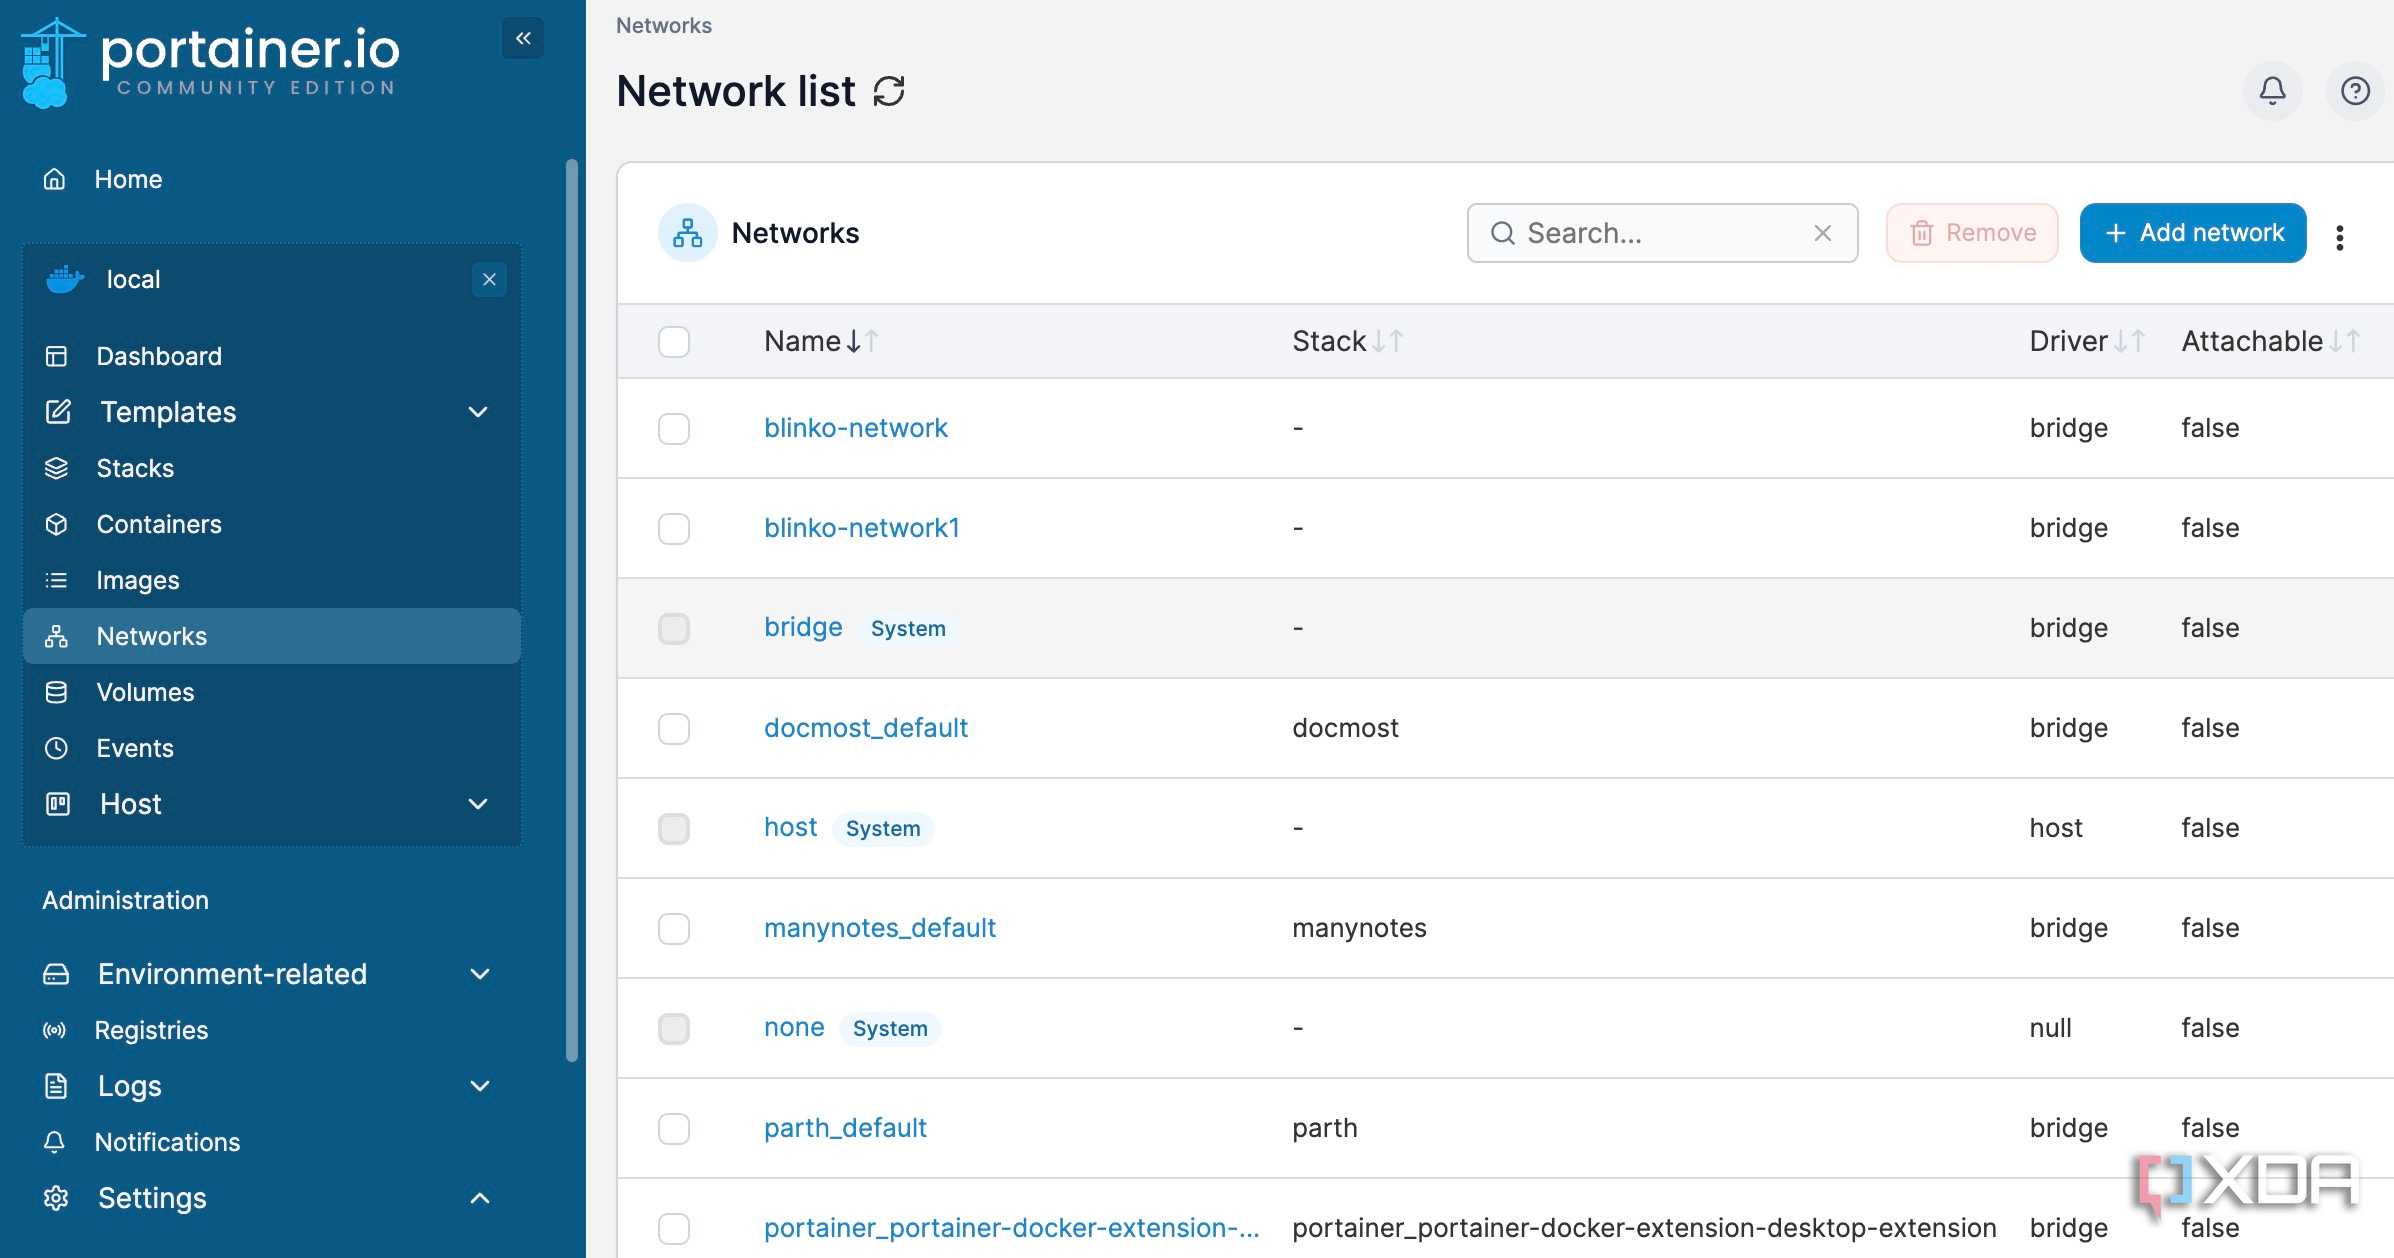
Task: Open the help question-mark icon
Action: 2355,91
